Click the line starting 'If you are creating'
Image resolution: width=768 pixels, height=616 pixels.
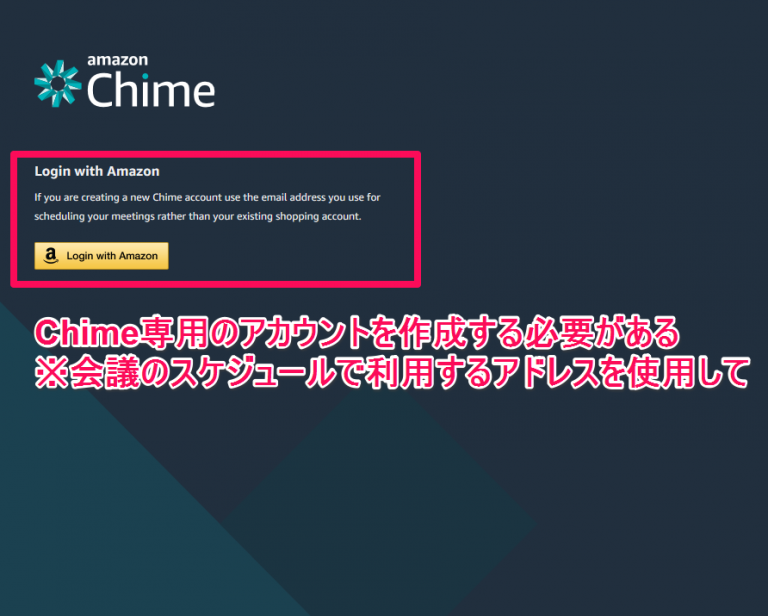[x=207, y=197]
